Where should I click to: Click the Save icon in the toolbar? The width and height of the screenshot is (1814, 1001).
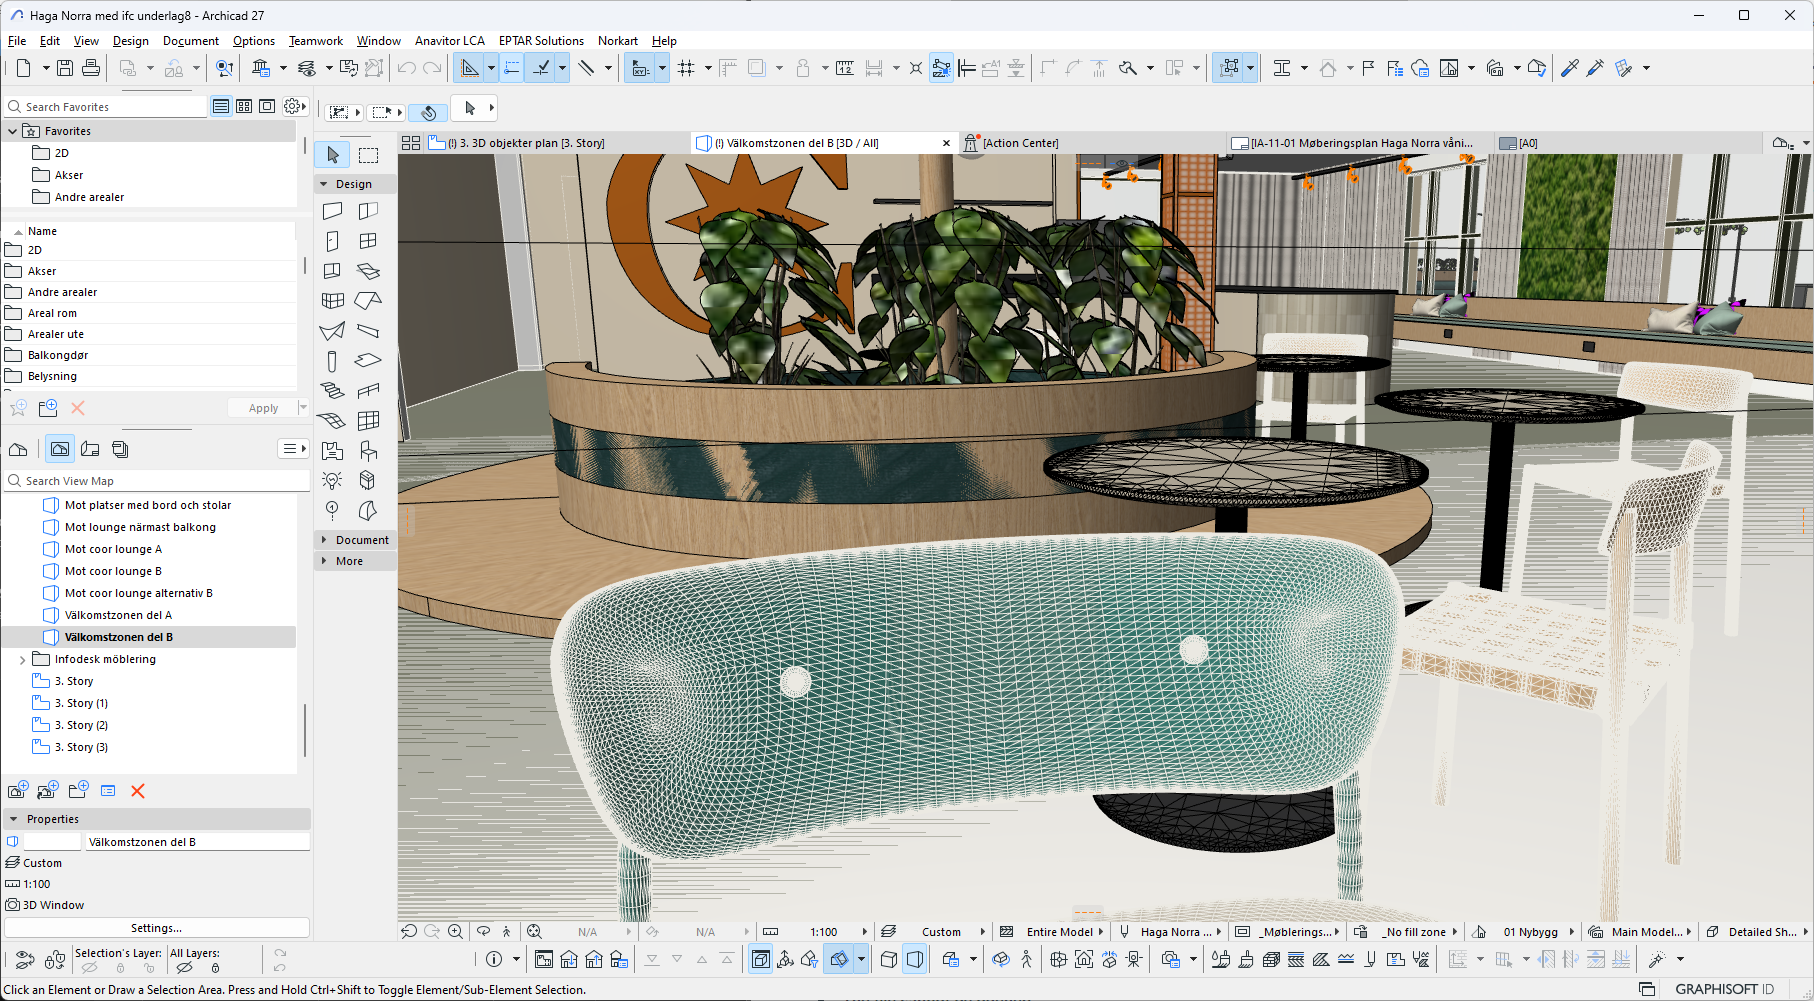[x=65, y=68]
